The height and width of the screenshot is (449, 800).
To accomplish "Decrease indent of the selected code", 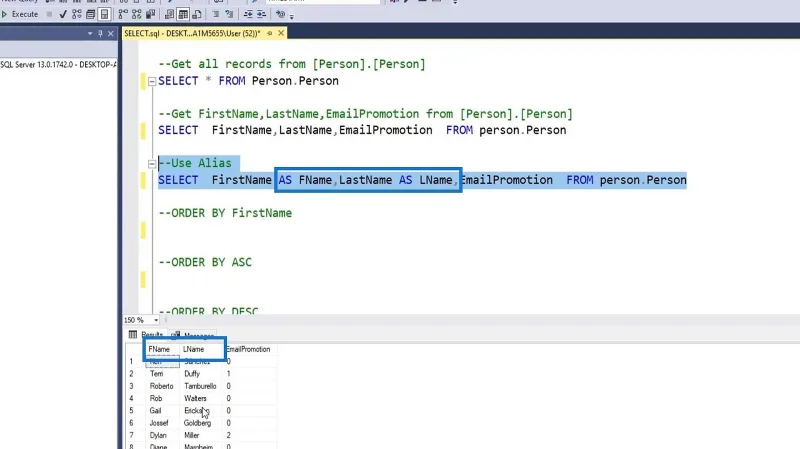I will (x=248, y=14).
